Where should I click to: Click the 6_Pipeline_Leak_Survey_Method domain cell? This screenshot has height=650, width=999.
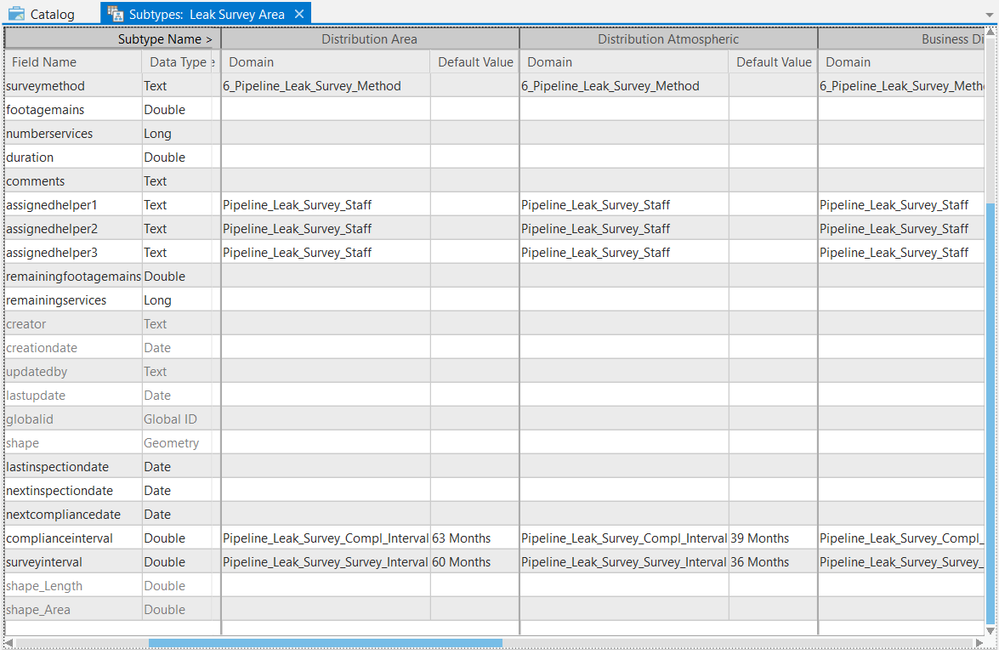pyautogui.click(x=322, y=85)
